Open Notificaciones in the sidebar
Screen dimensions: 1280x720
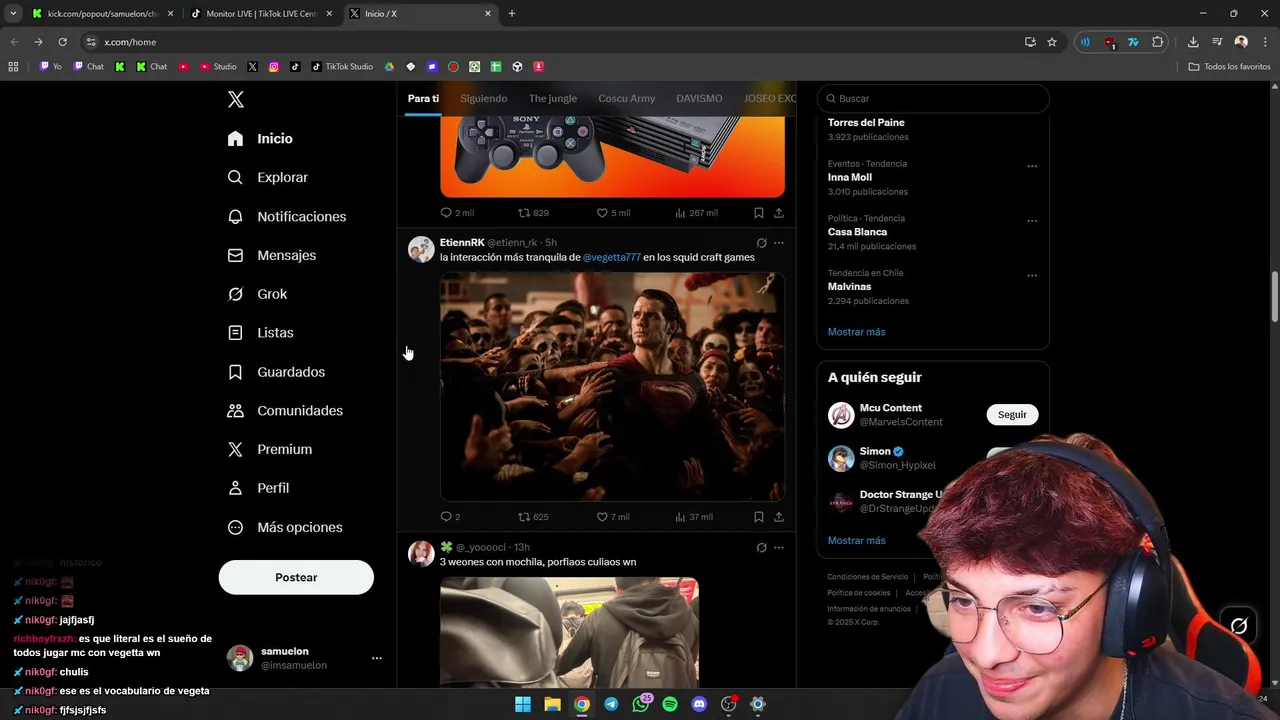tap(287, 216)
